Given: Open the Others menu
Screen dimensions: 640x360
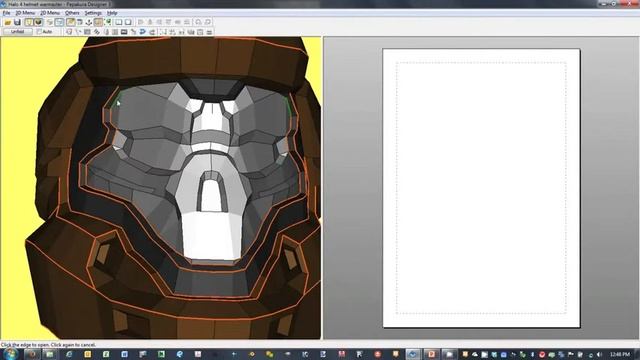Looking at the screenshot, I should click(x=72, y=13).
